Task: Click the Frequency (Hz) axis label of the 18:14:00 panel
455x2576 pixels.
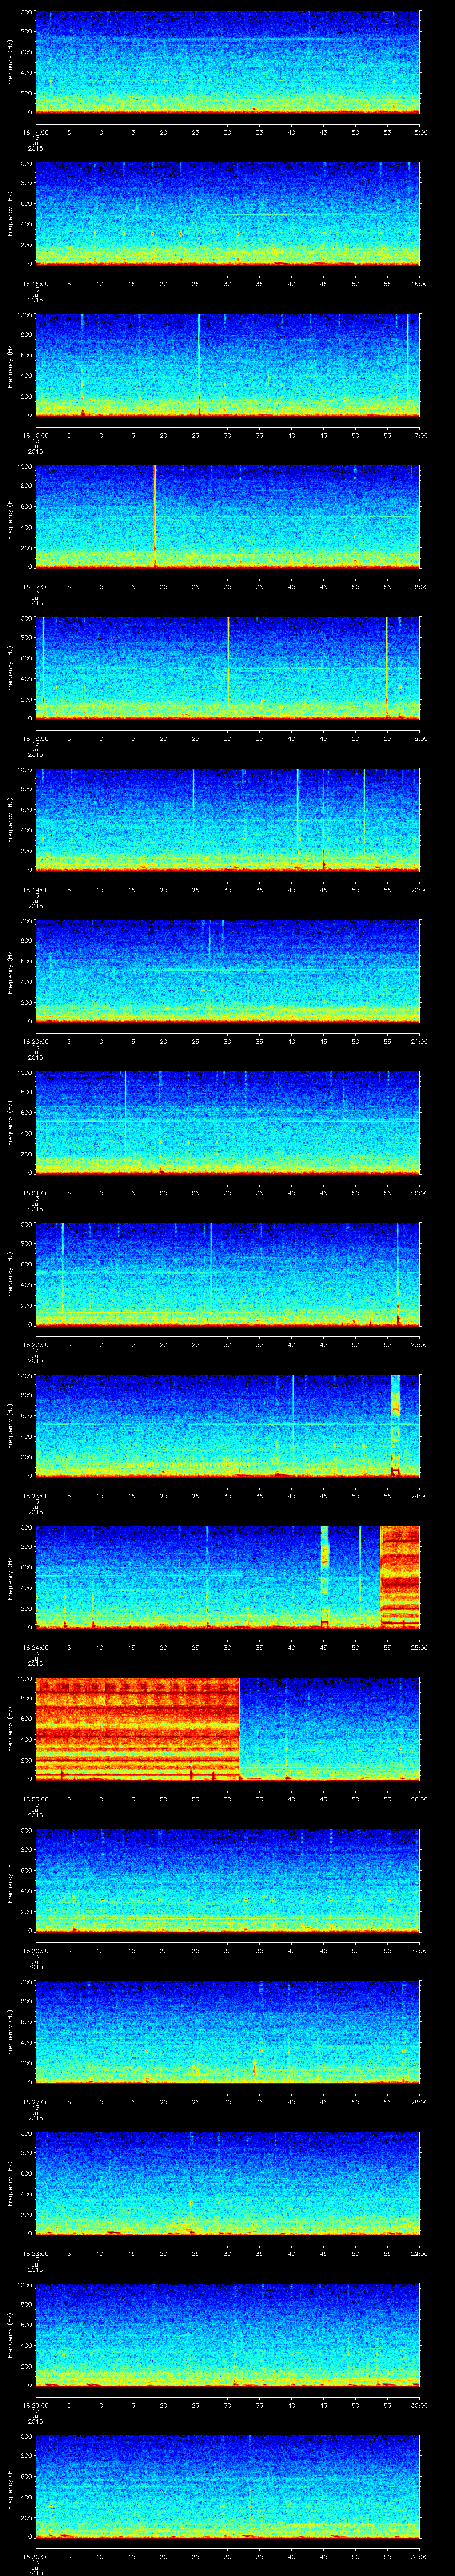Action: click(x=10, y=62)
